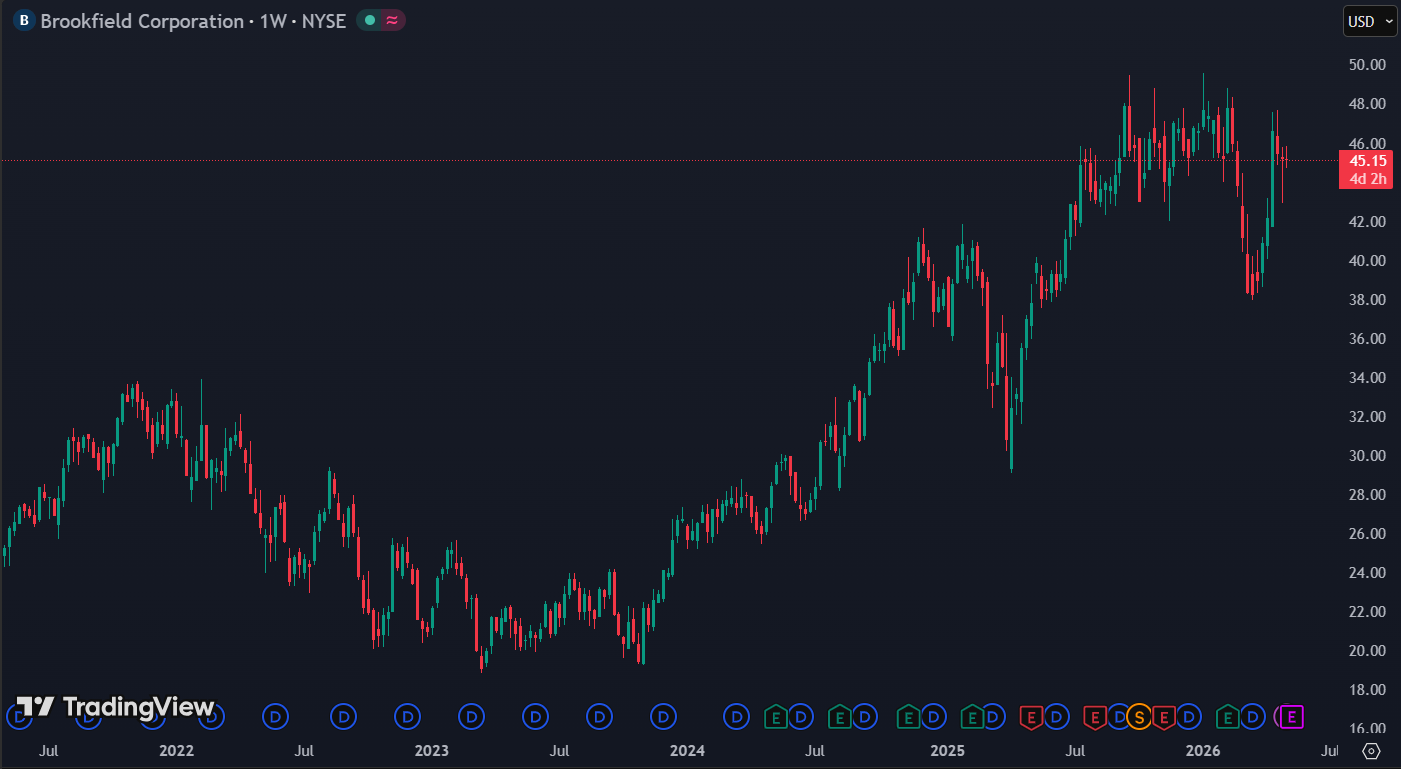Click the D dividend marker left of the purple E
The height and width of the screenshot is (769, 1401).
coord(1254,716)
